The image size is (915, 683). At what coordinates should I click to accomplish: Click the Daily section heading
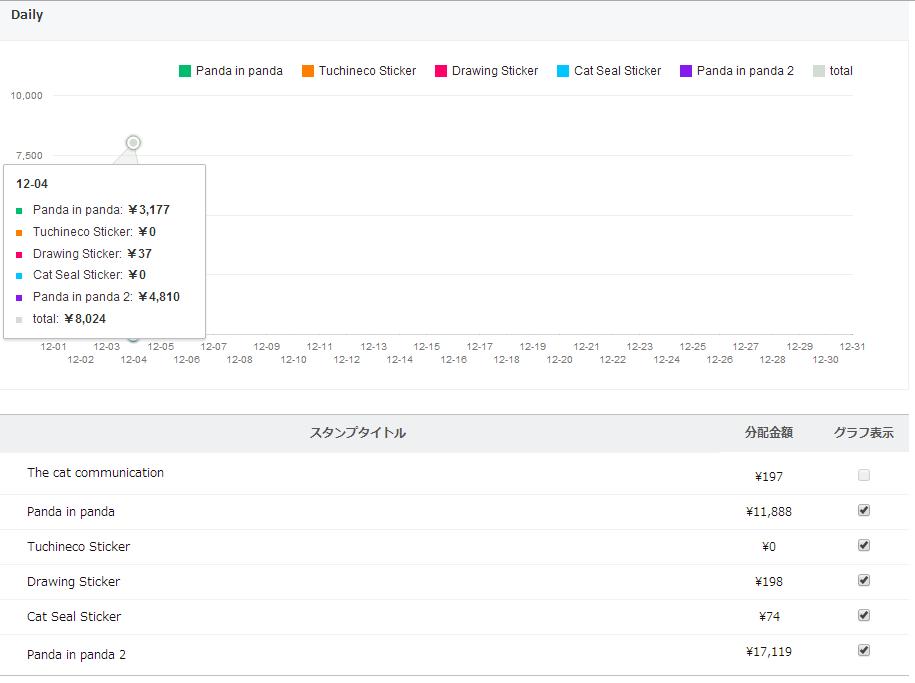point(27,15)
